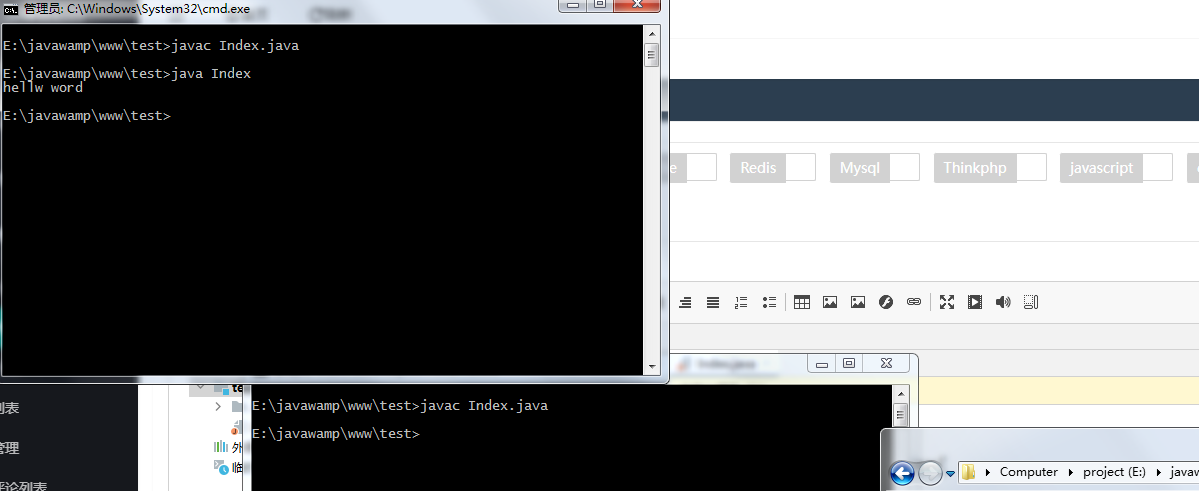Insert audio with the speaker icon
Viewport: 1199px width, 491px height.
click(x=1002, y=302)
